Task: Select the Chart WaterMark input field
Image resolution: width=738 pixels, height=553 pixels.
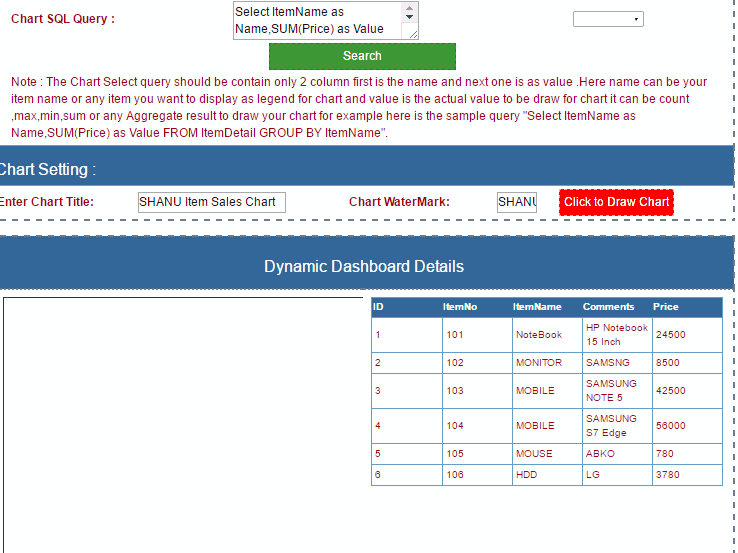Action: [516, 202]
